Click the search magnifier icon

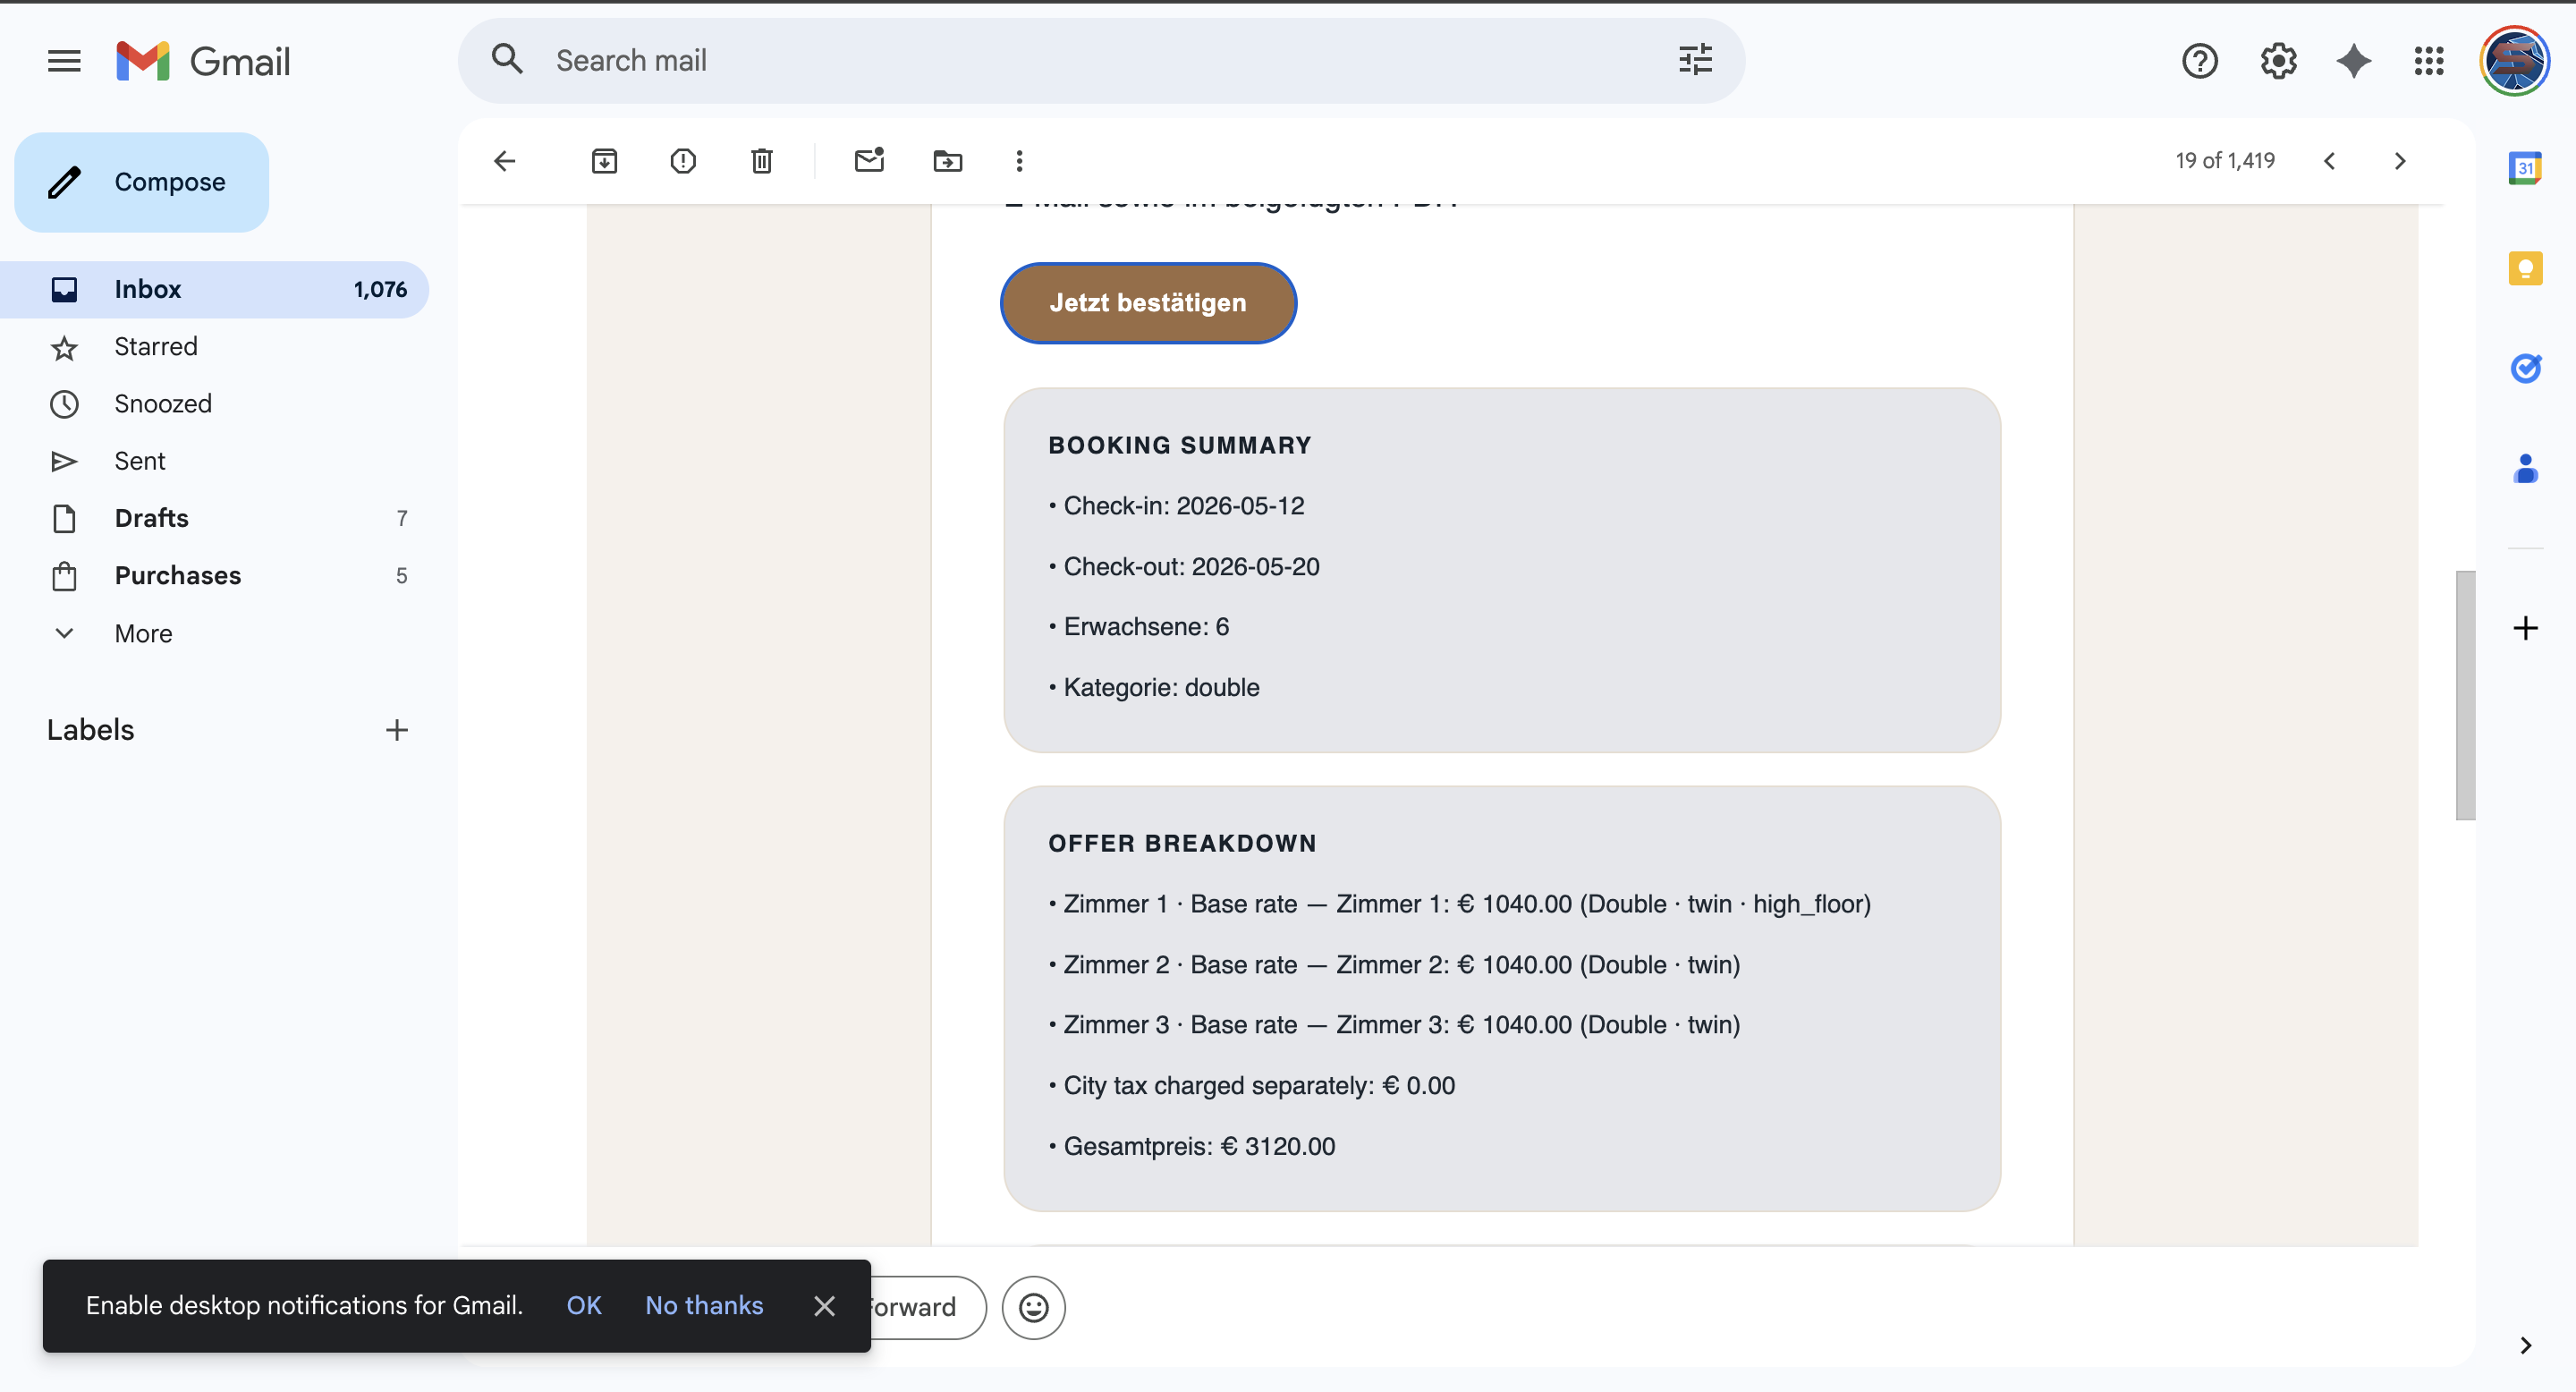(507, 60)
